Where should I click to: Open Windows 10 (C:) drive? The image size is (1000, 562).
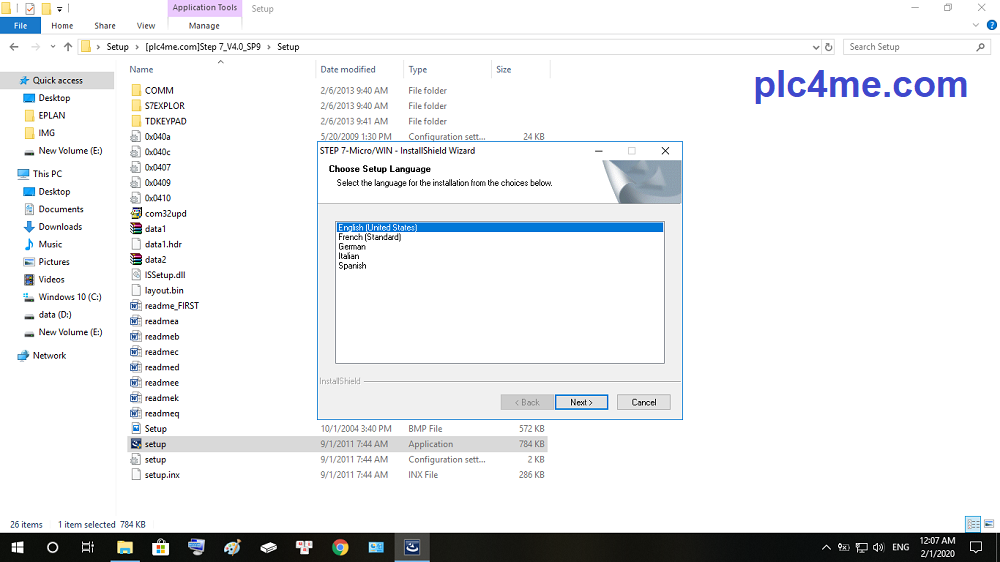pos(70,297)
